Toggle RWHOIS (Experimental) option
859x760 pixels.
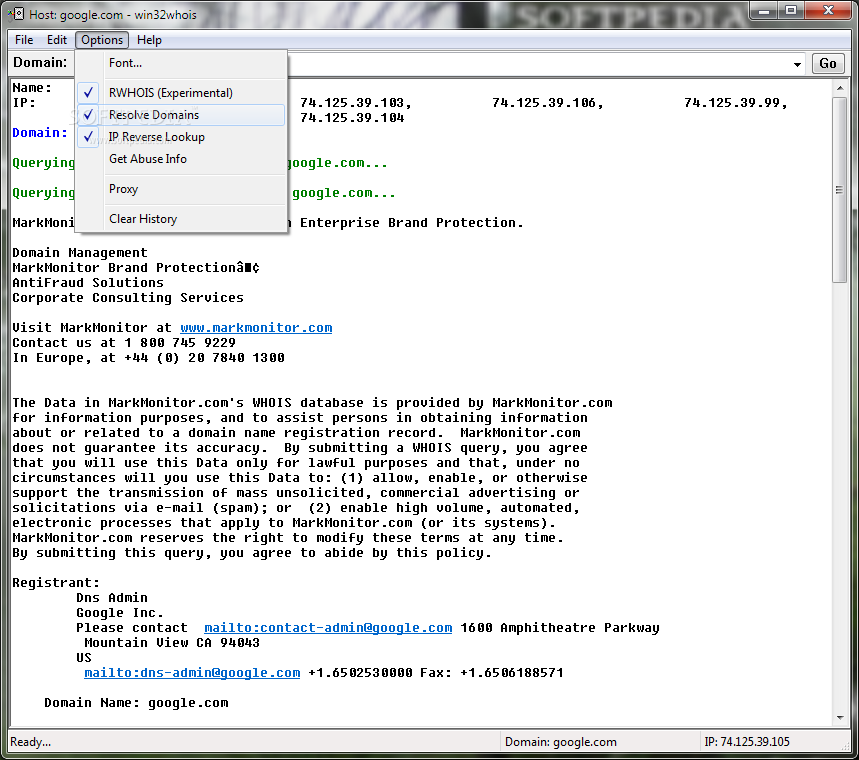click(181, 93)
